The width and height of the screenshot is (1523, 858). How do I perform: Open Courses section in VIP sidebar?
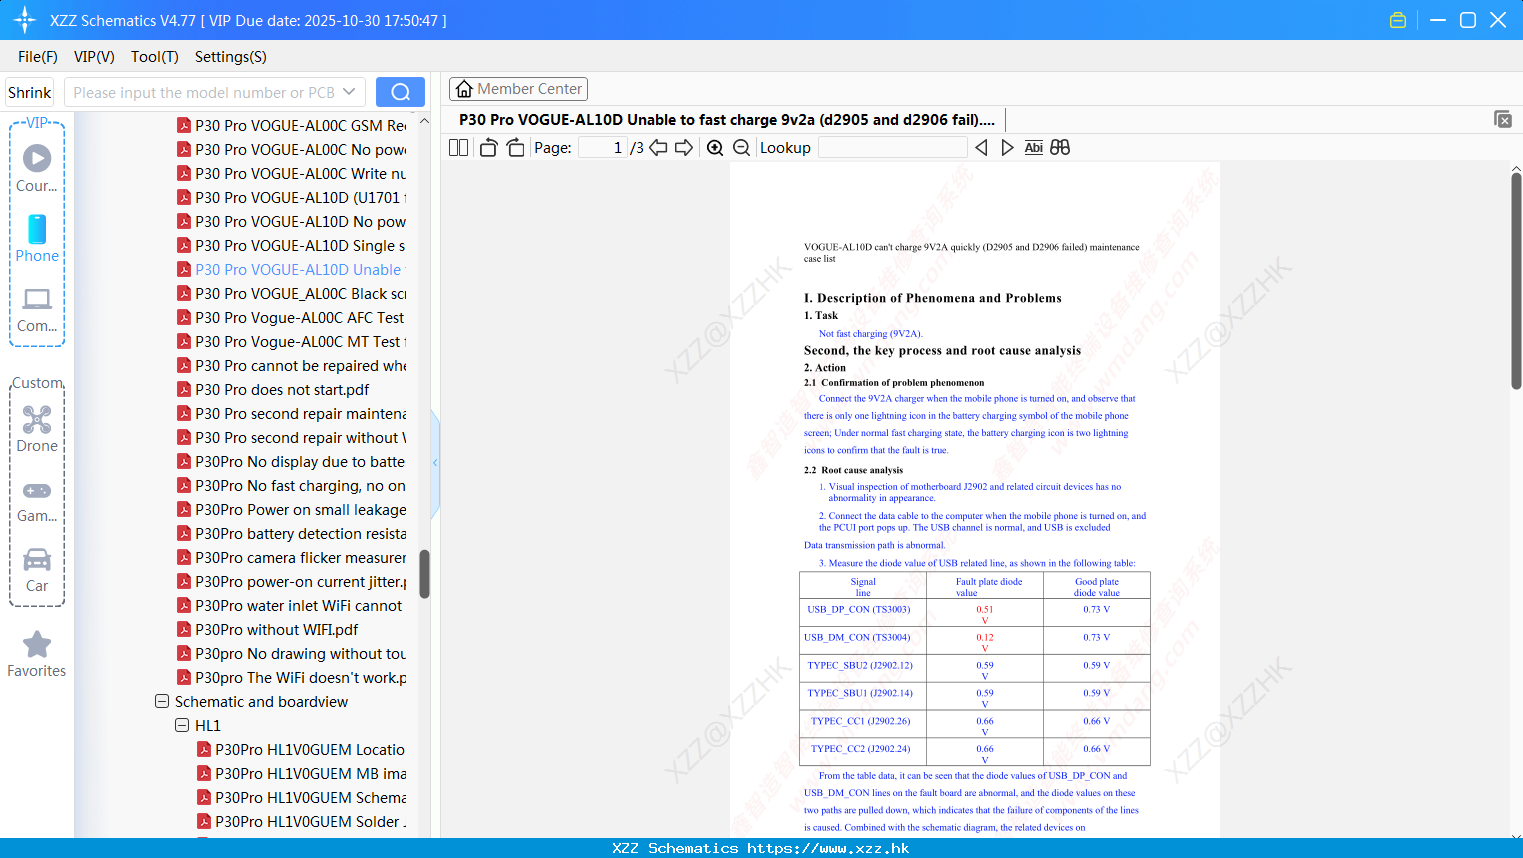click(x=37, y=168)
